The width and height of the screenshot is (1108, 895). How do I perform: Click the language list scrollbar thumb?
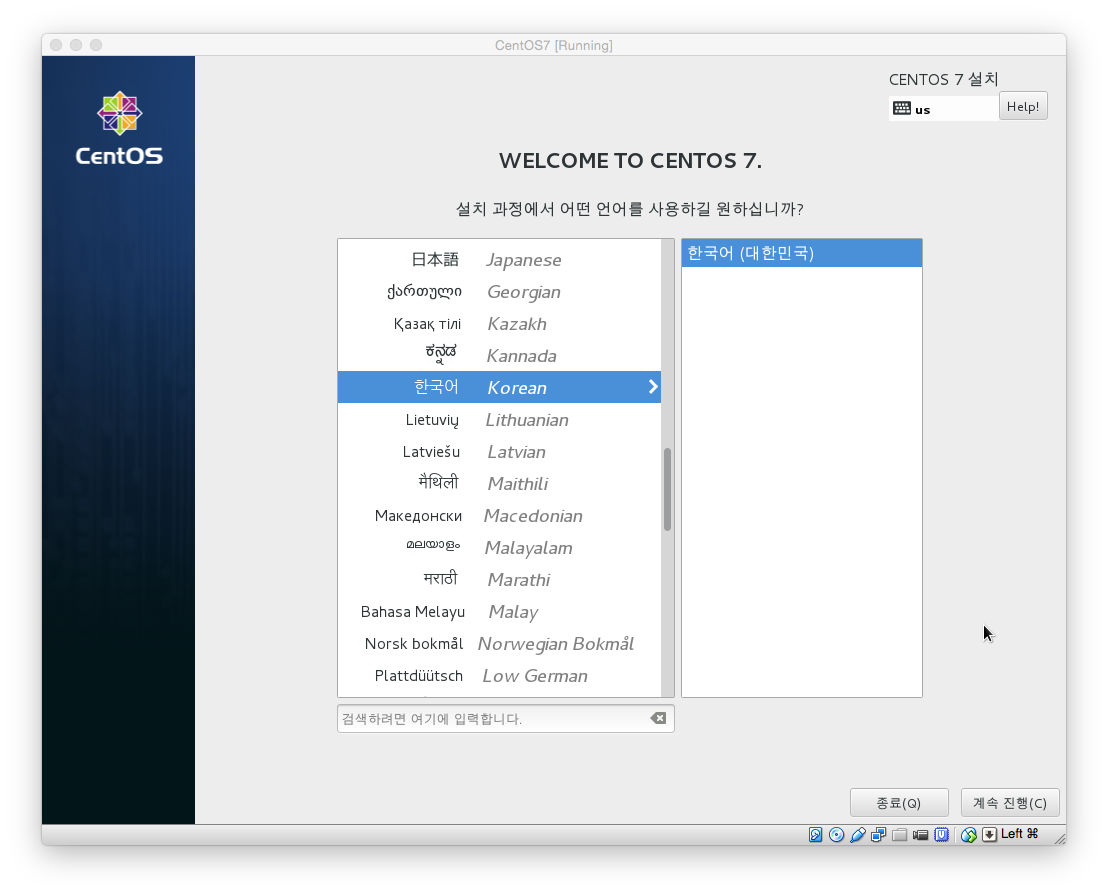pos(667,489)
